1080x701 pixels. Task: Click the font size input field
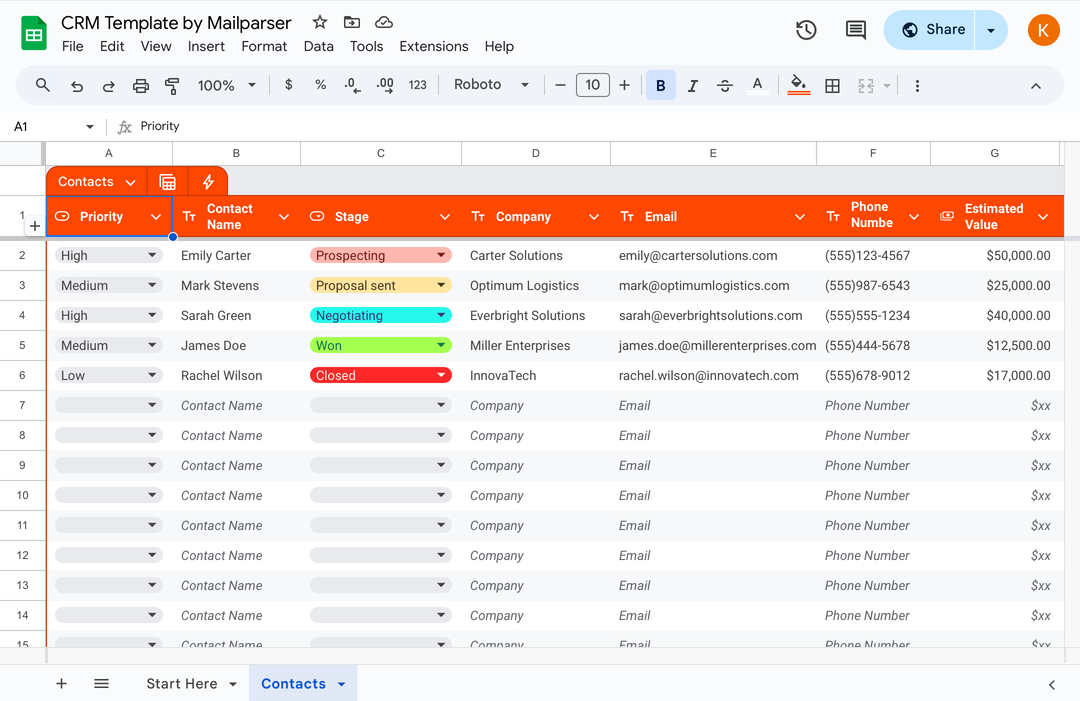point(592,85)
